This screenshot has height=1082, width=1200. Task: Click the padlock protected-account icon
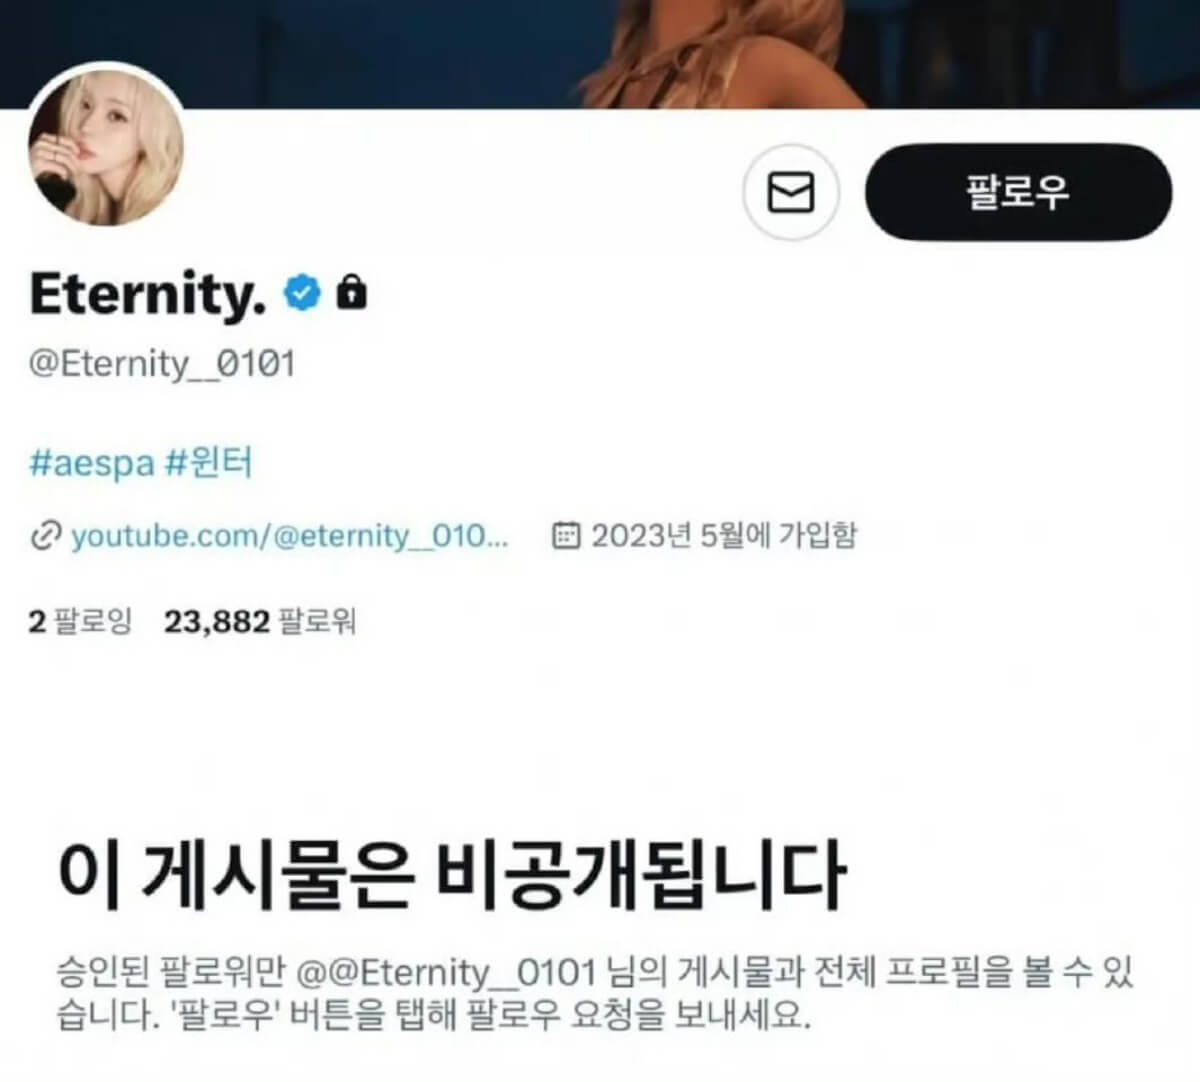click(x=351, y=292)
